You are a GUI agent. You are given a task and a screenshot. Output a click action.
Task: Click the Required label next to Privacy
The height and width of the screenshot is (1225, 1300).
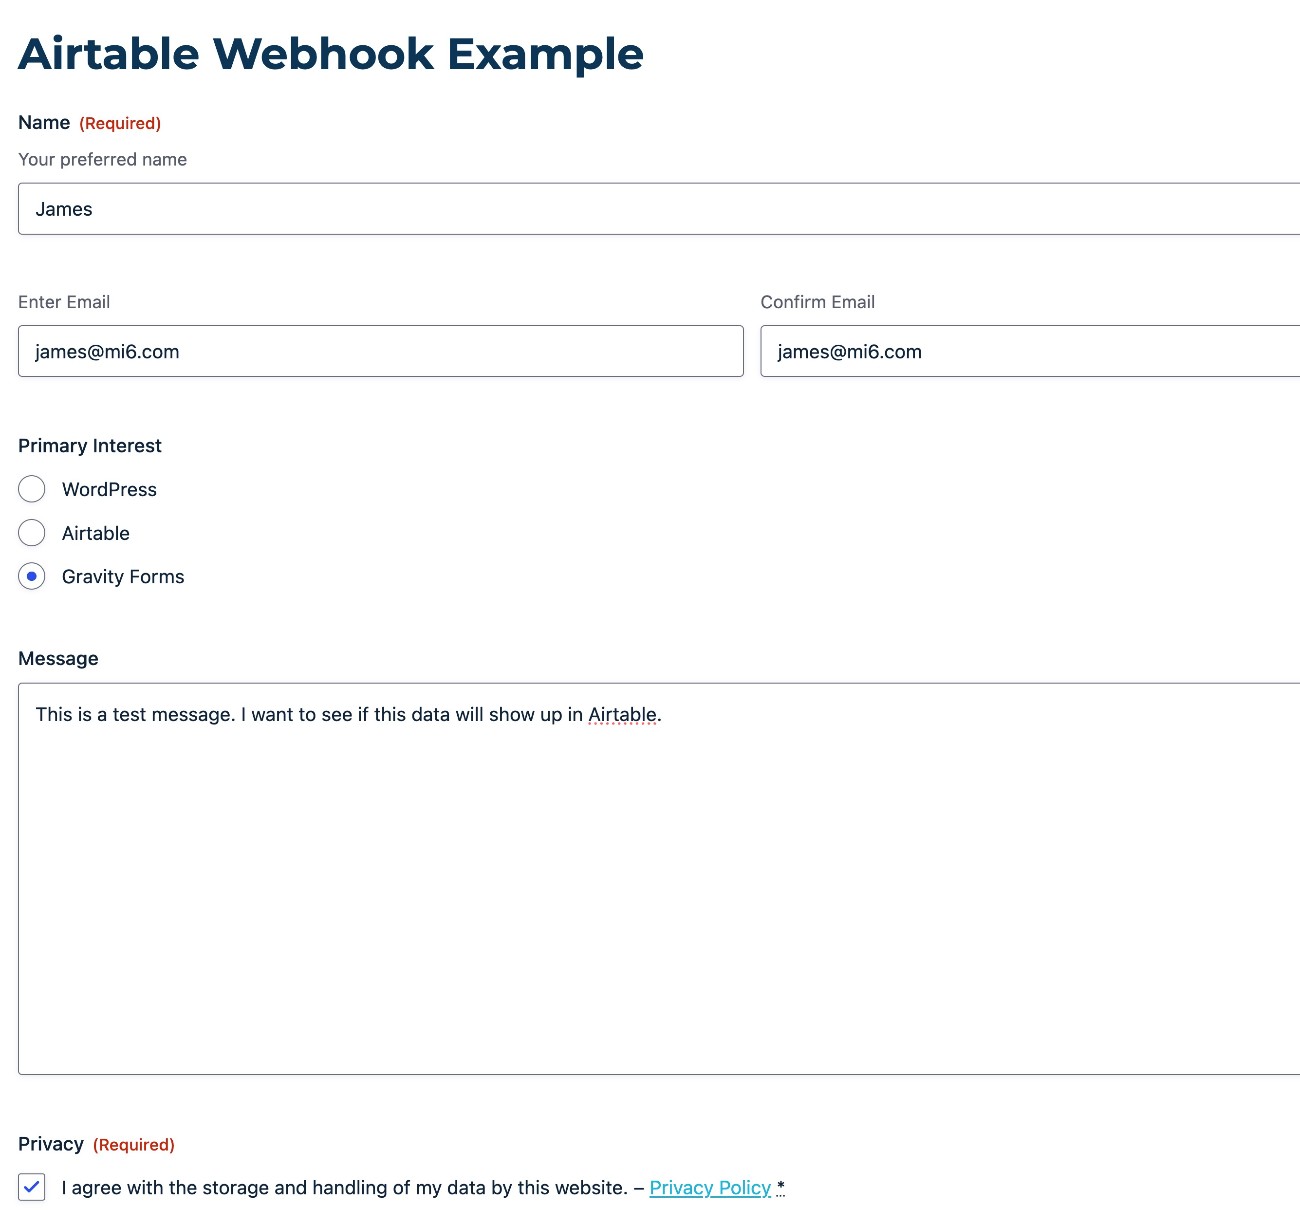134,1145
